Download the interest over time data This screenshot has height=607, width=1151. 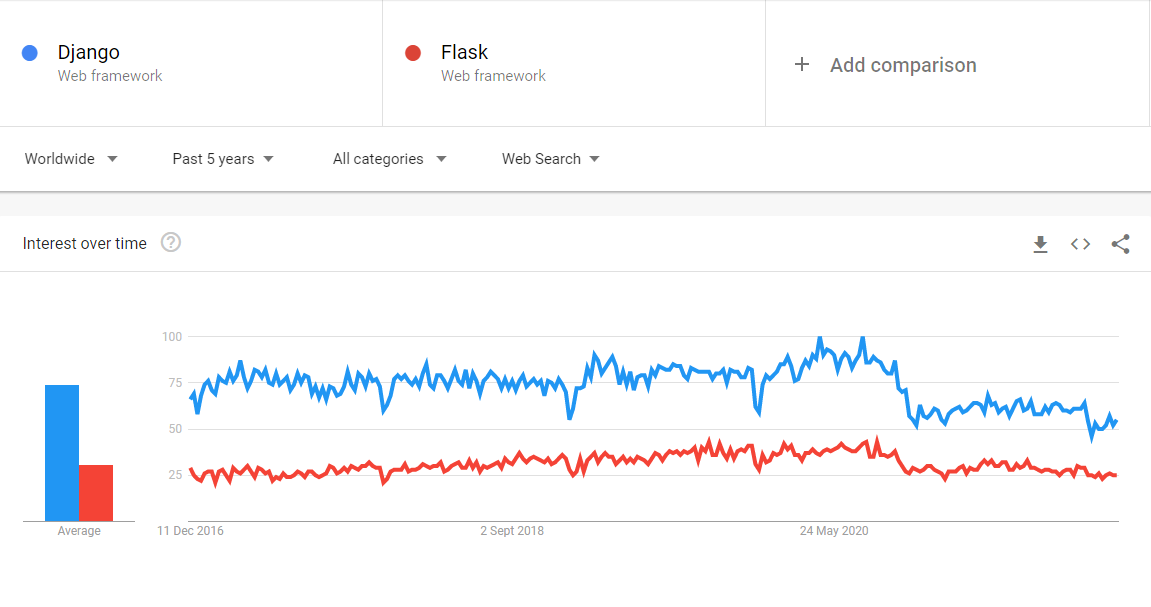point(1040,244)
